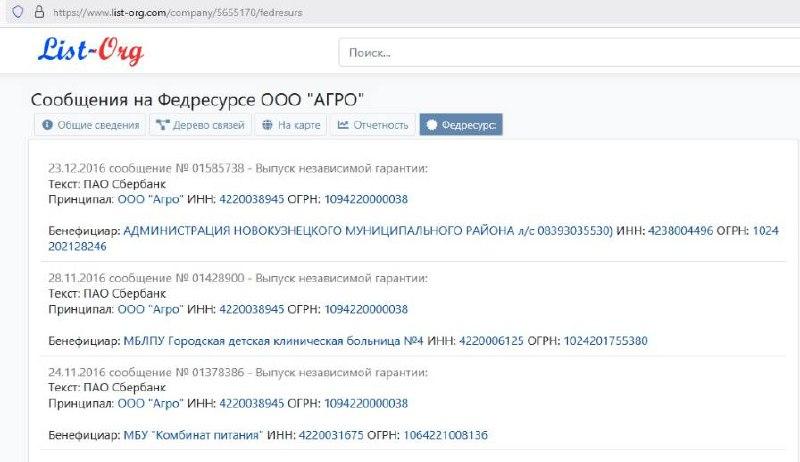Click the chart icon on Отчетность tab
The height and width of the screenshot is (462, 800).
(x=343, y=125)
